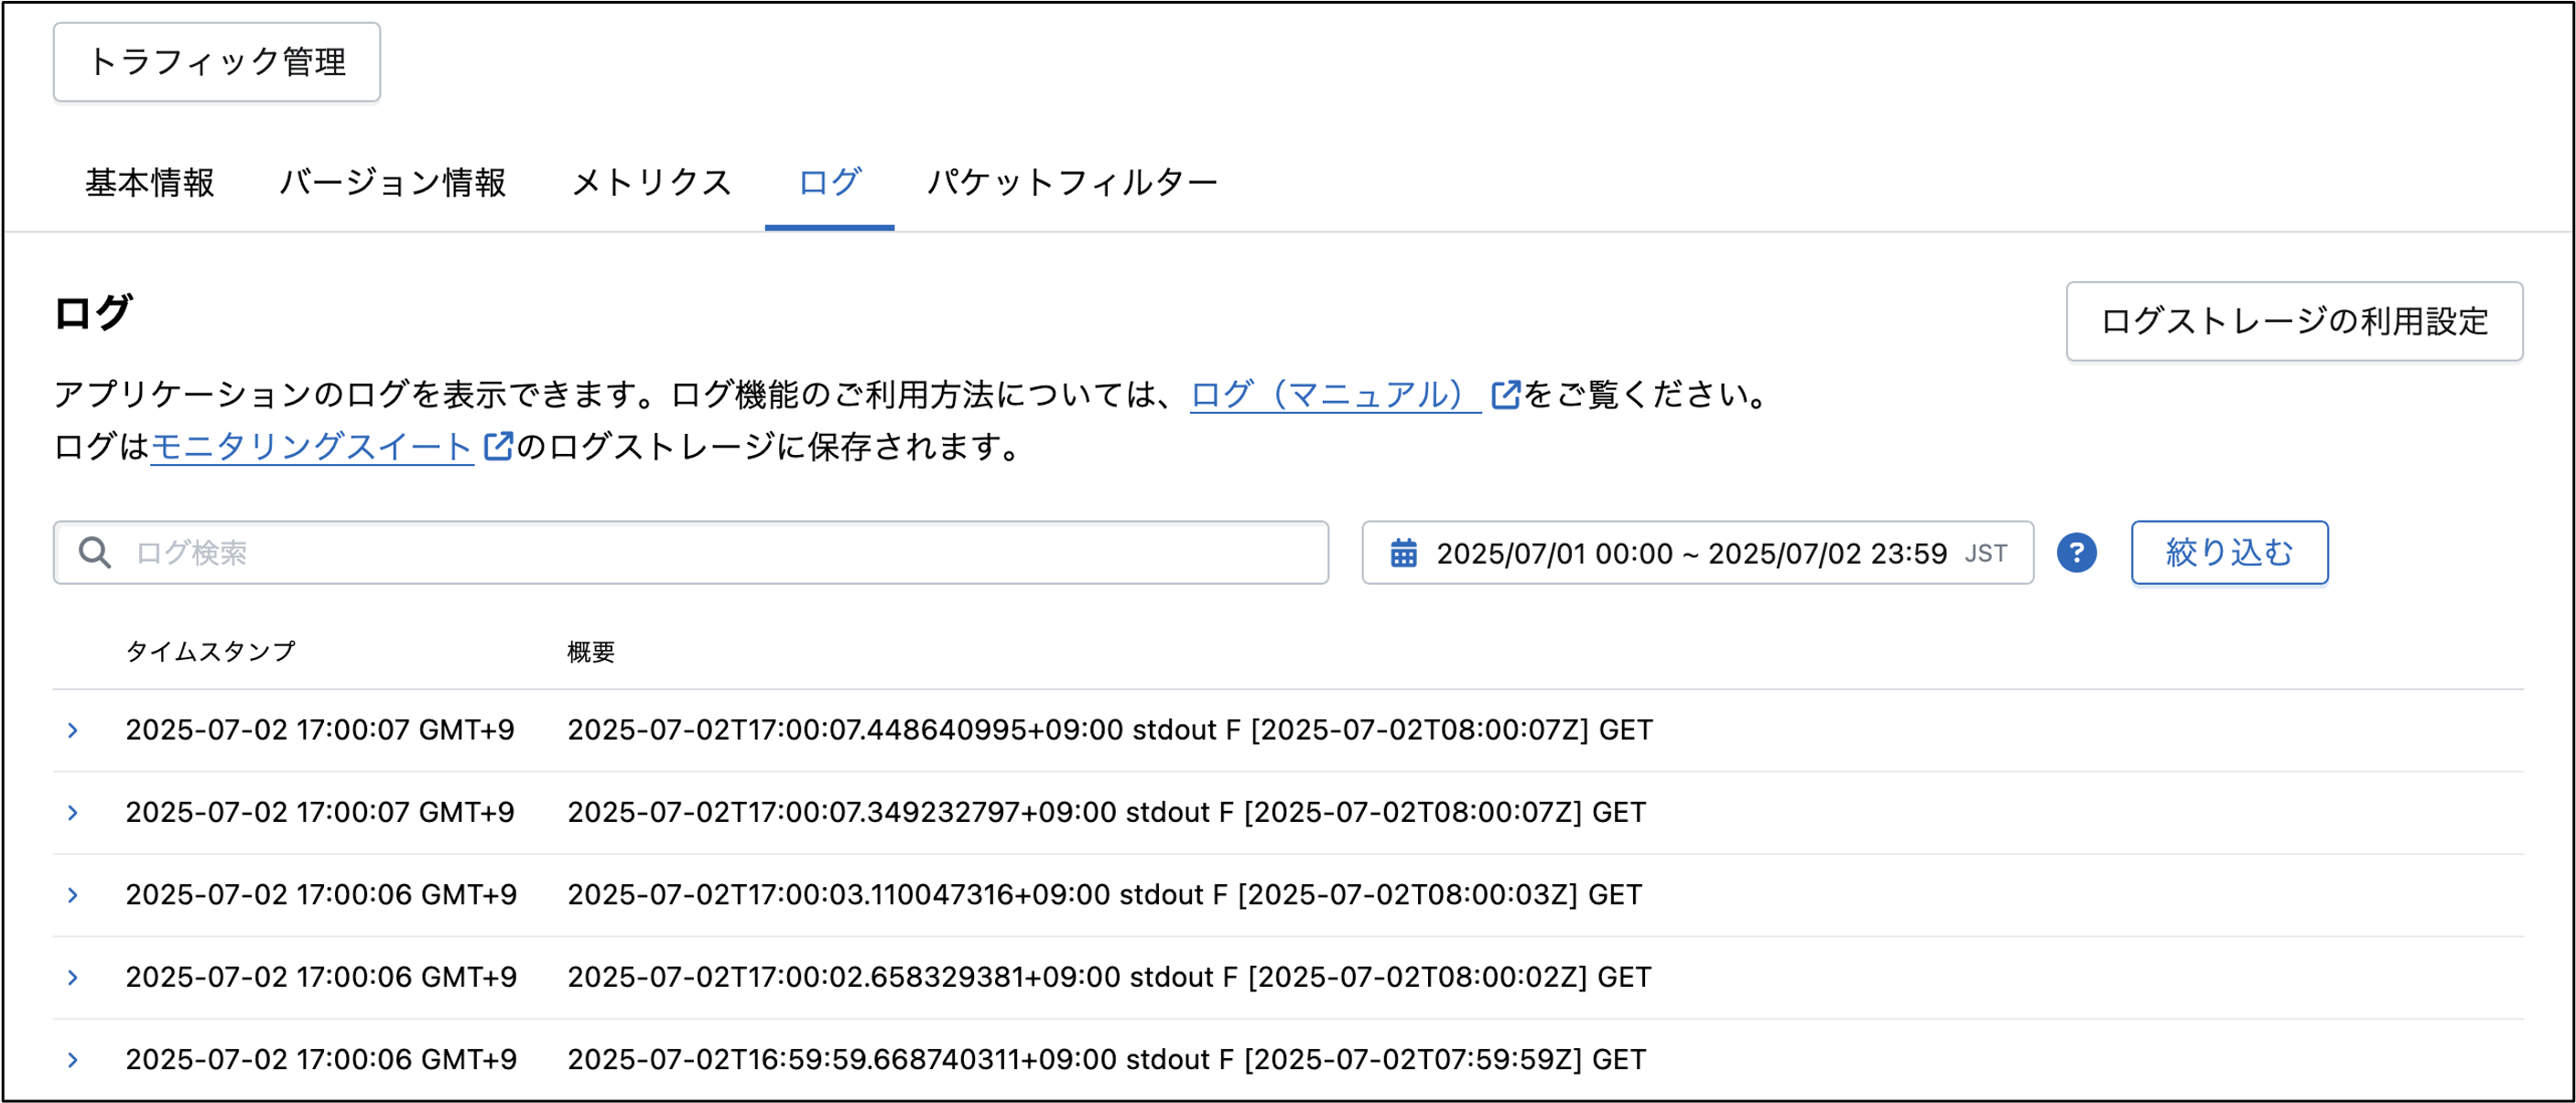The height and width of the screenshot is (1103, 2576).
Task: Click the JST timezone label
Action: 1986,554
